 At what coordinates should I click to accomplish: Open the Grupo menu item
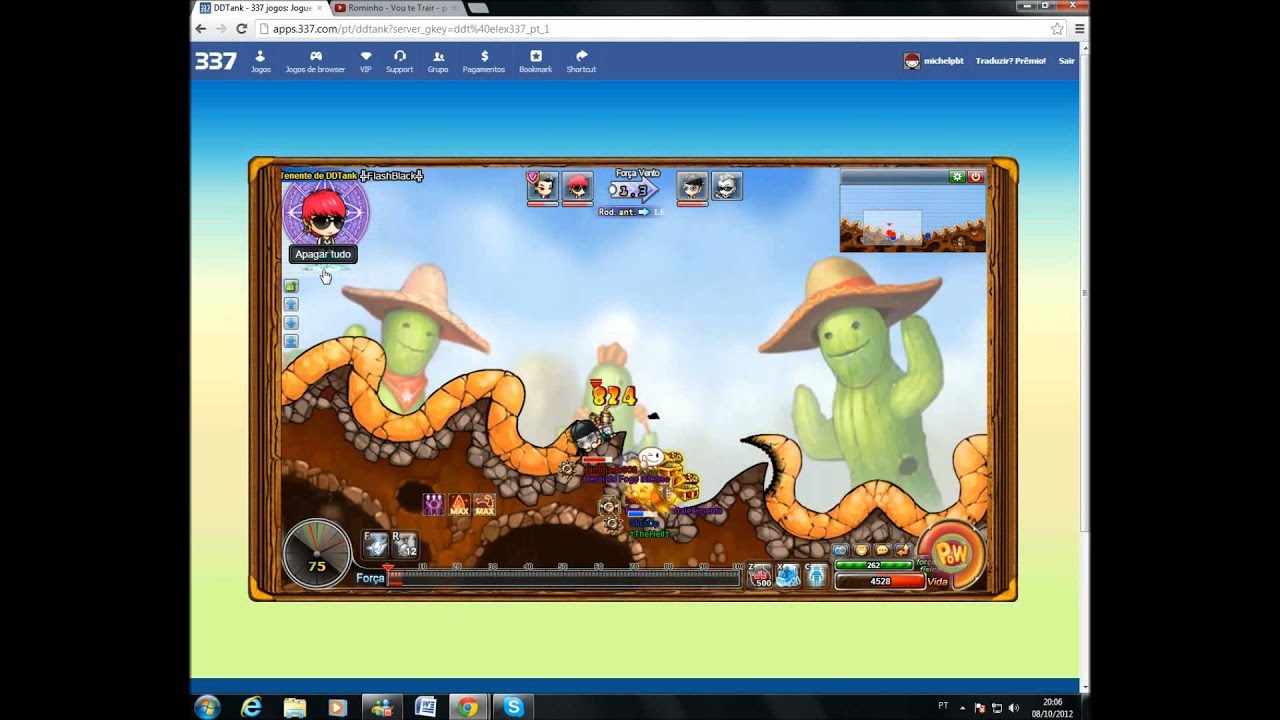pyautogui.click(x=438, y=62)
